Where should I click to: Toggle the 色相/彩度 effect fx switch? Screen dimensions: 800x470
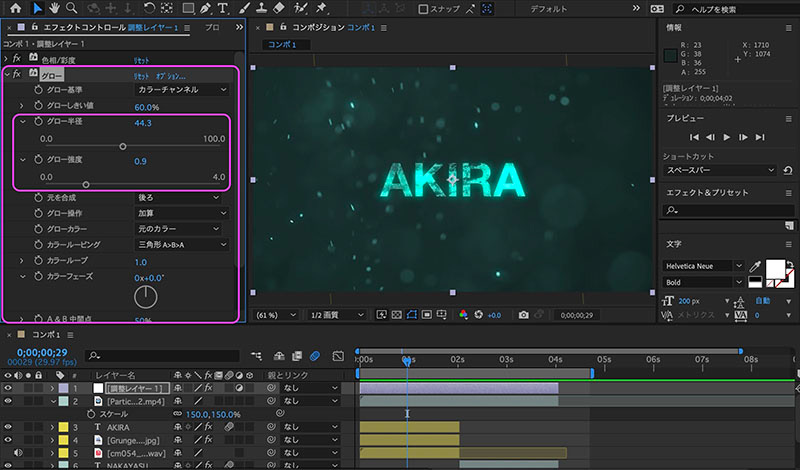(17, 59)
